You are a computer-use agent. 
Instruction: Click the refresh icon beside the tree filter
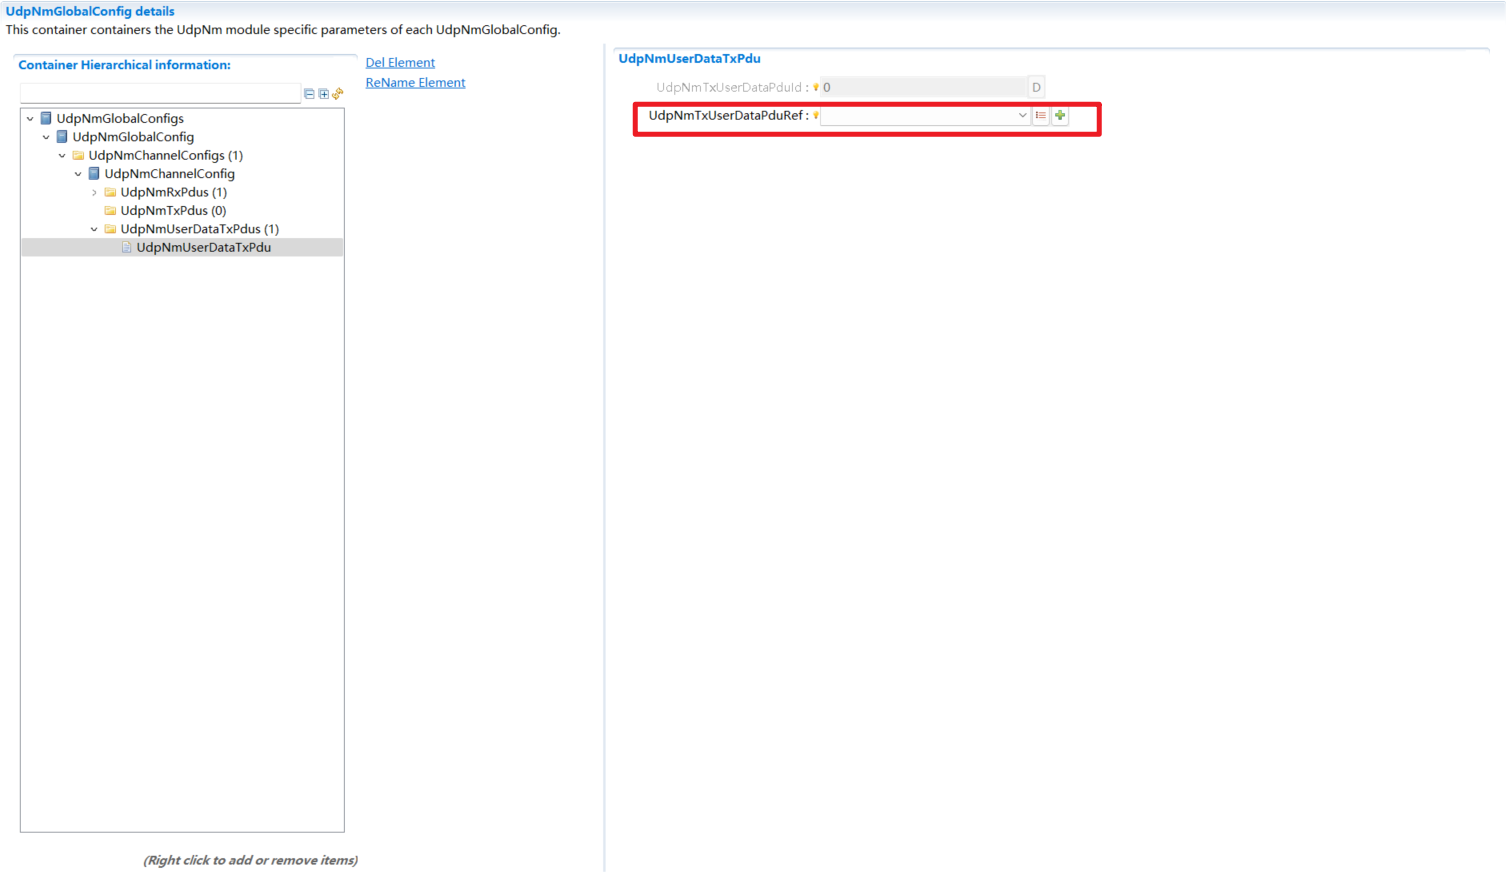[338, 94]
